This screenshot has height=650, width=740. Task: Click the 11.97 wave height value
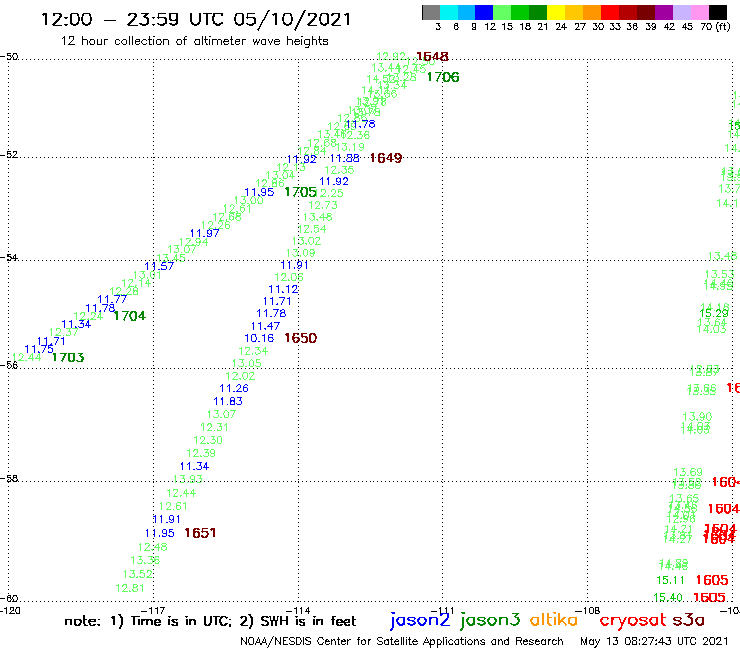(x=204, y=233)
